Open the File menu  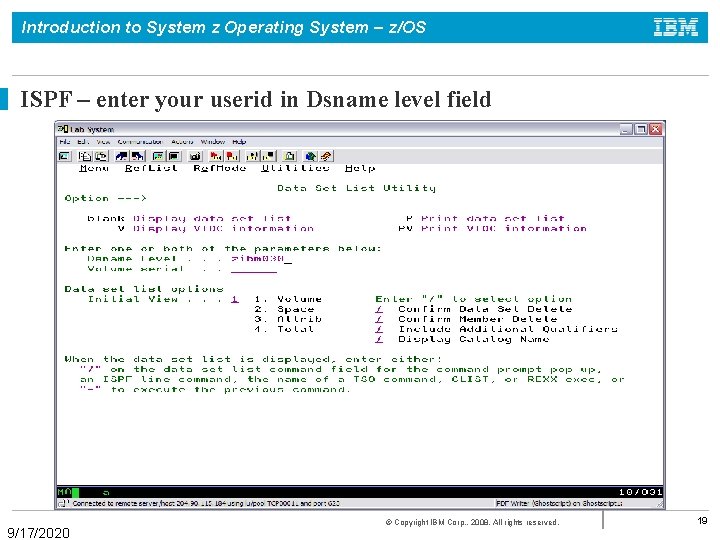click(x=65, y=141)
